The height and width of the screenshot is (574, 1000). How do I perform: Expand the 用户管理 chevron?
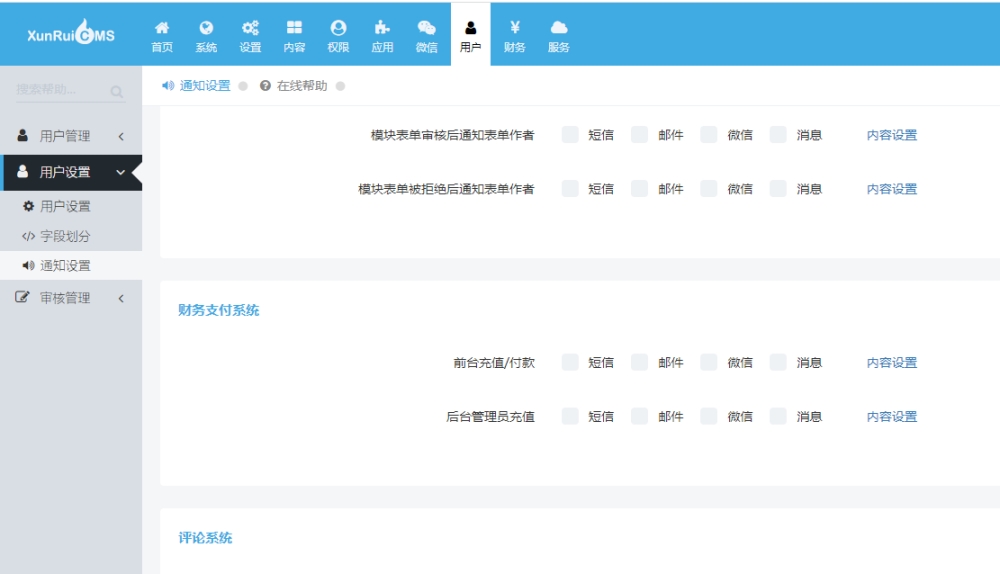[x=121, y=136]
